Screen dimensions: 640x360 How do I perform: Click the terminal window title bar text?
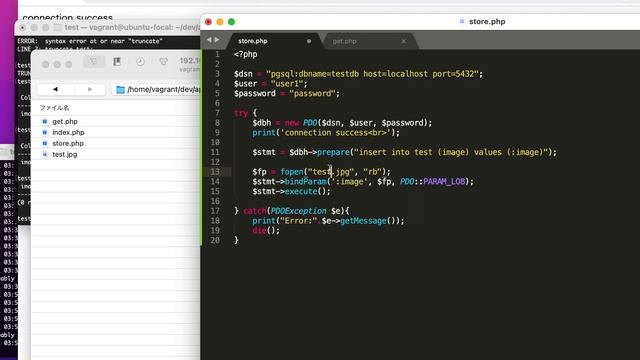coord(131,27)
